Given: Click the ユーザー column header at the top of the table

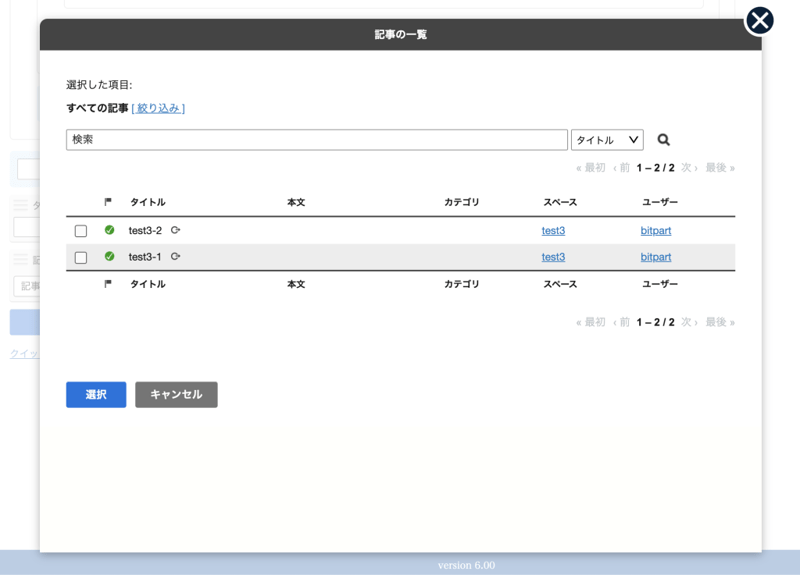Looking at the screenshot, I should point(659,203).
